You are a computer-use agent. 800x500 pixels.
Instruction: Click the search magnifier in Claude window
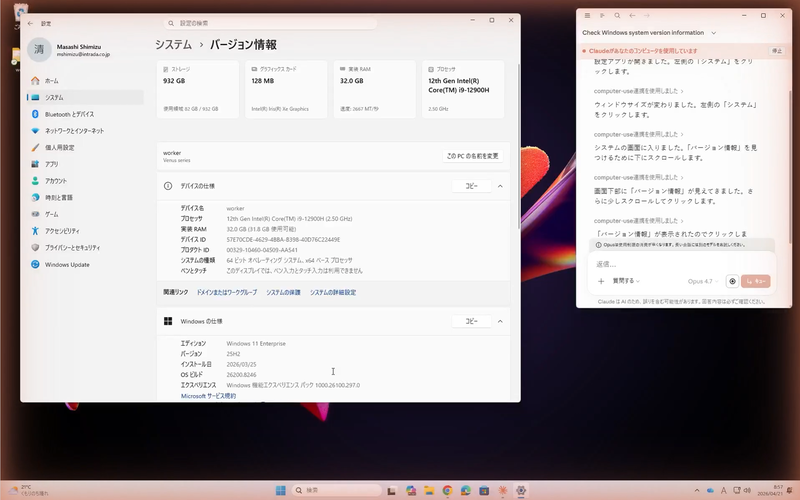tap(617, 16)
